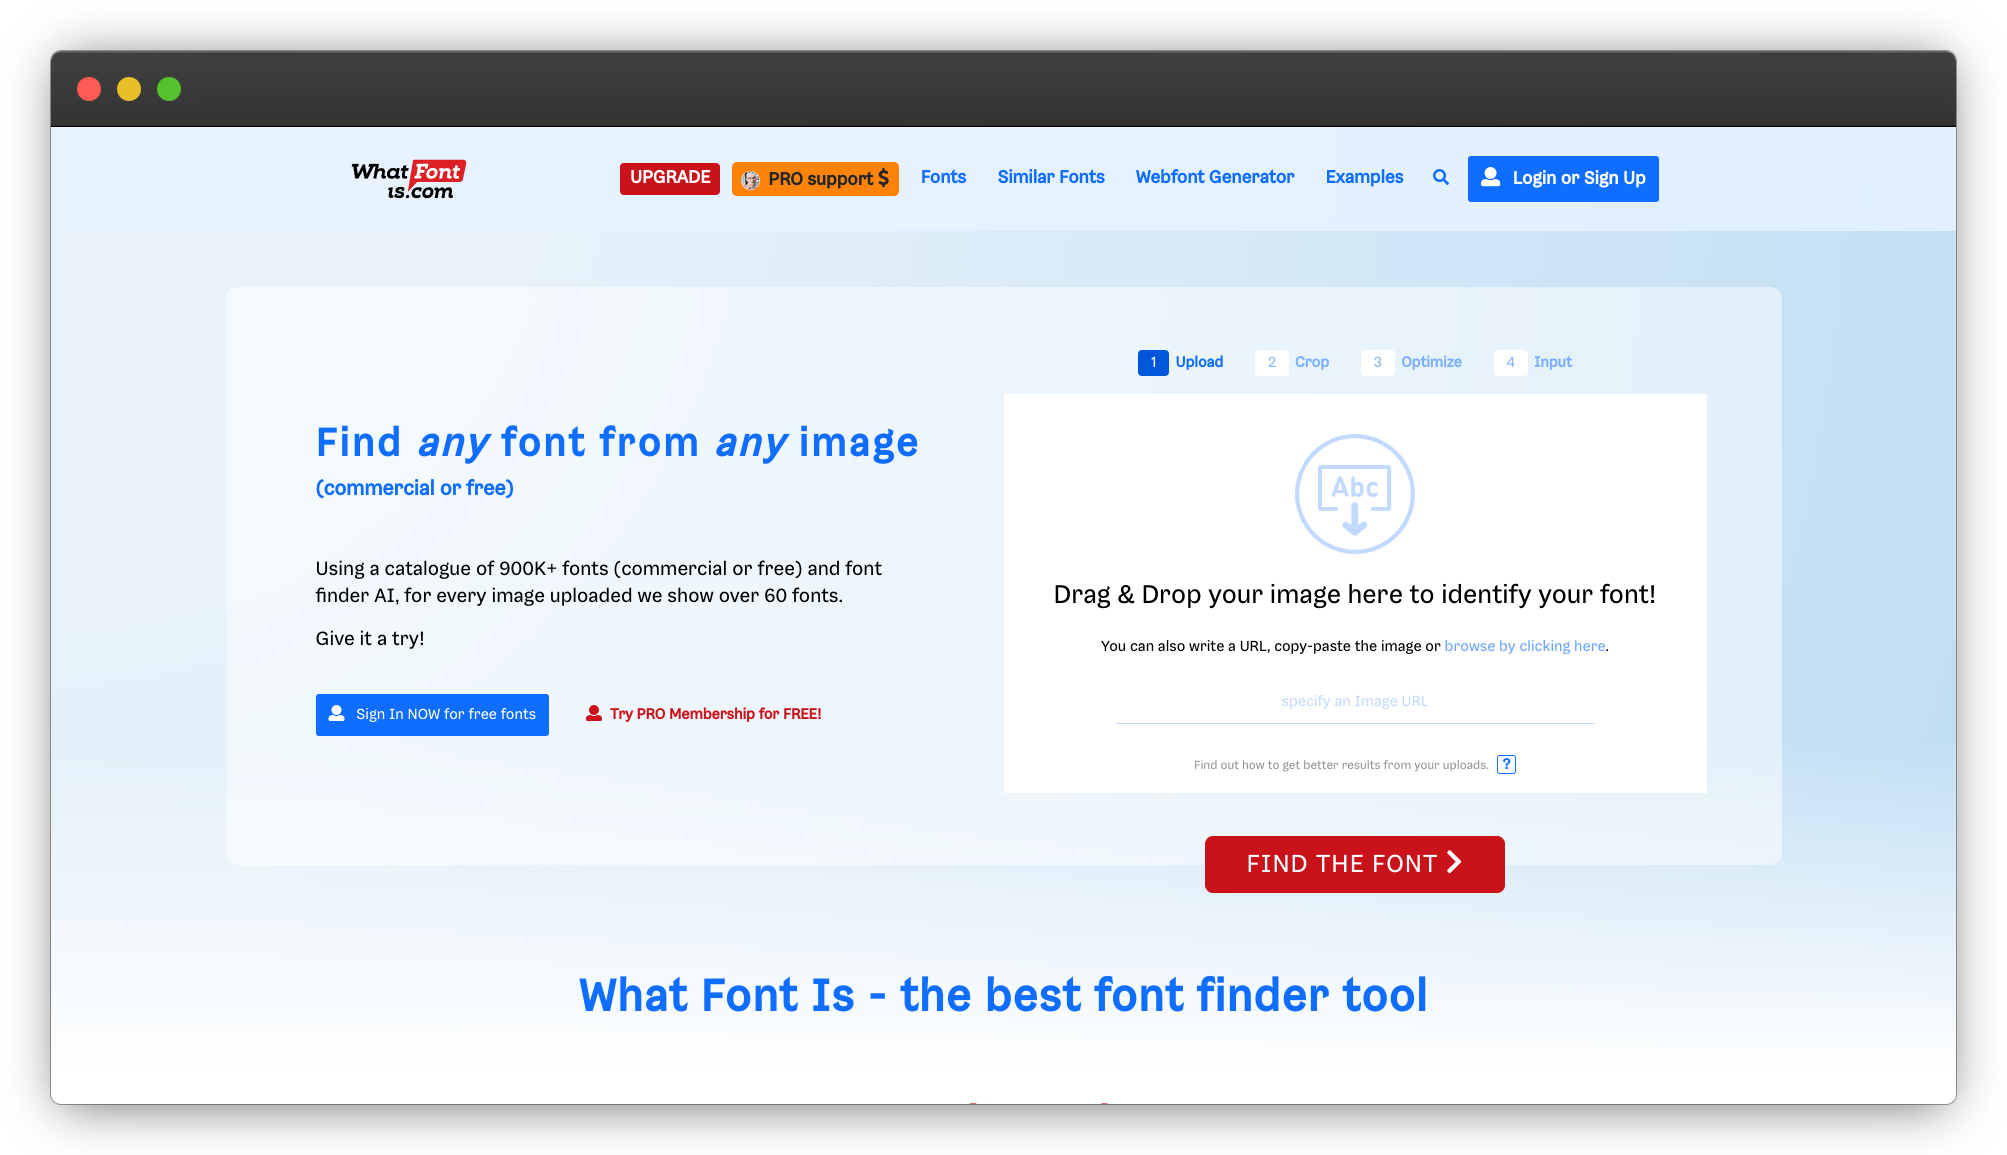
Task: Go to Similar Fonts page
Action: point(1051,177)
